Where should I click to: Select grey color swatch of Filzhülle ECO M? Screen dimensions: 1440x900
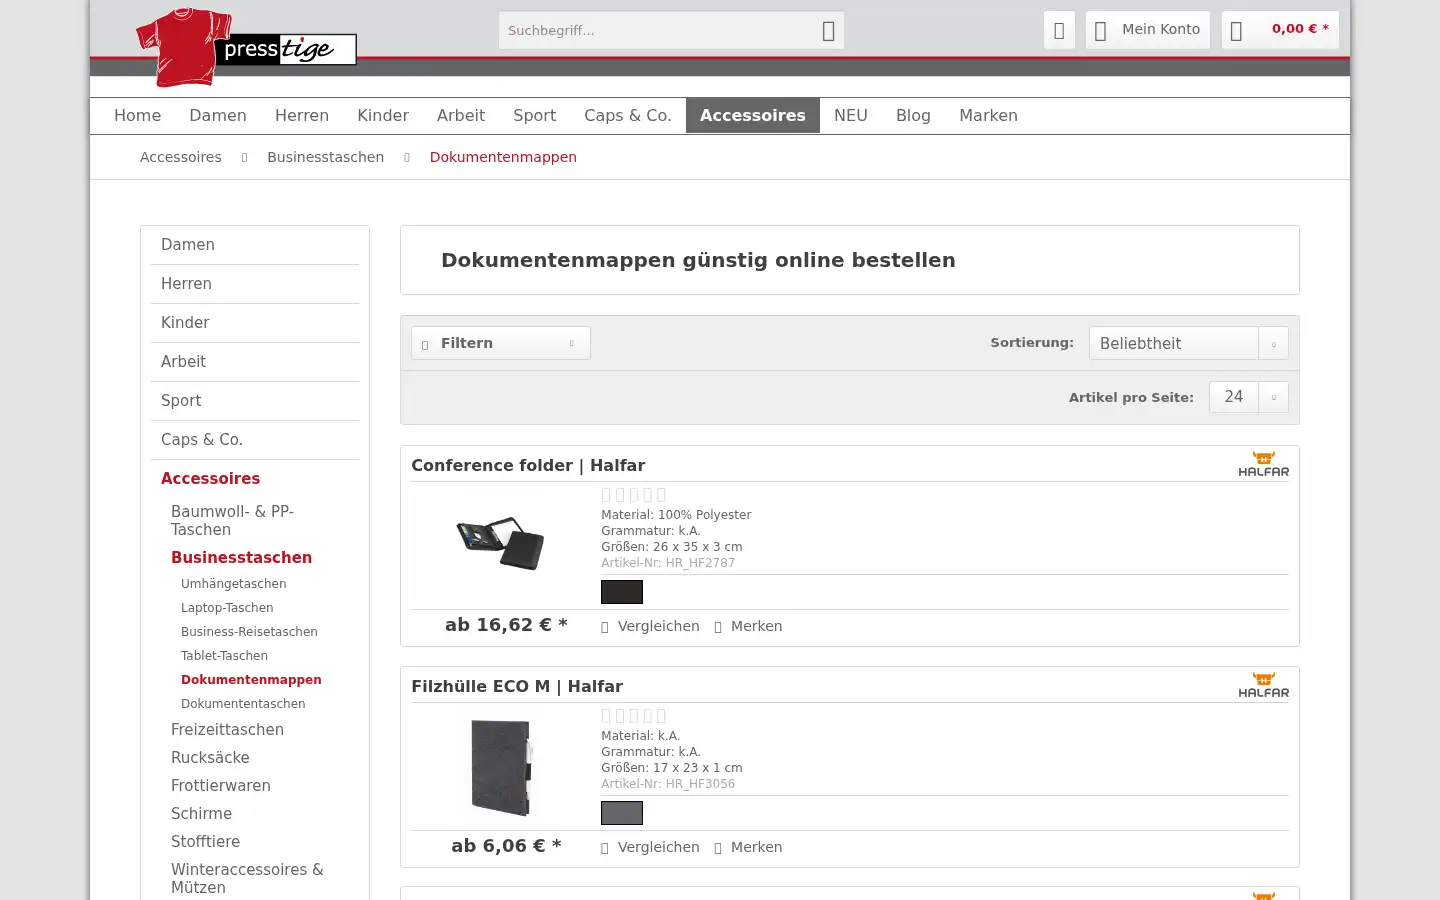pos(622,813)
